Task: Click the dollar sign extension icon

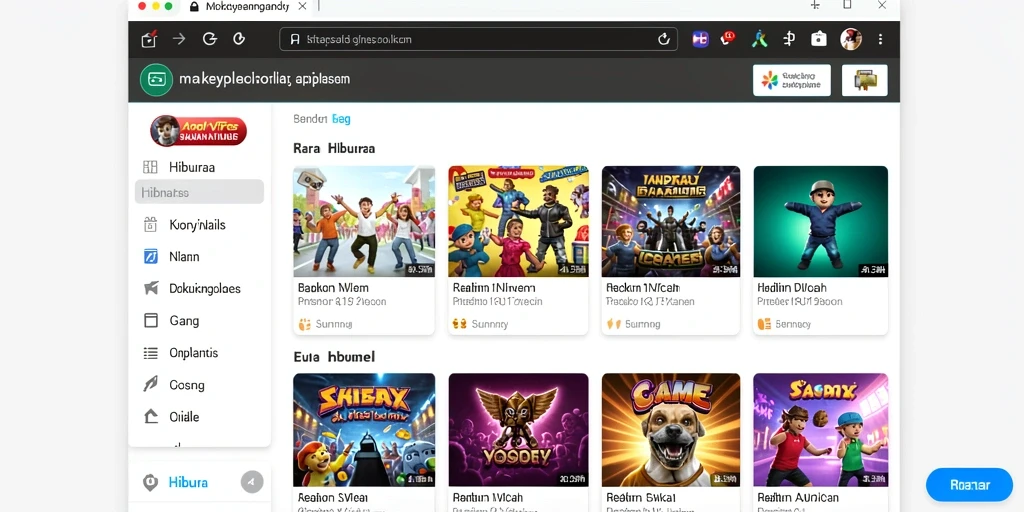Action: coord(789,39)
